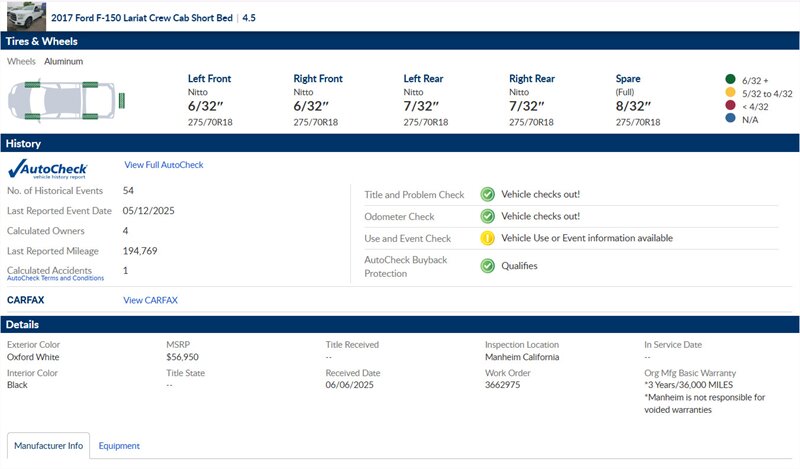Click the AutoCheck logo icon
800x469 pixels.
point(48,169)
